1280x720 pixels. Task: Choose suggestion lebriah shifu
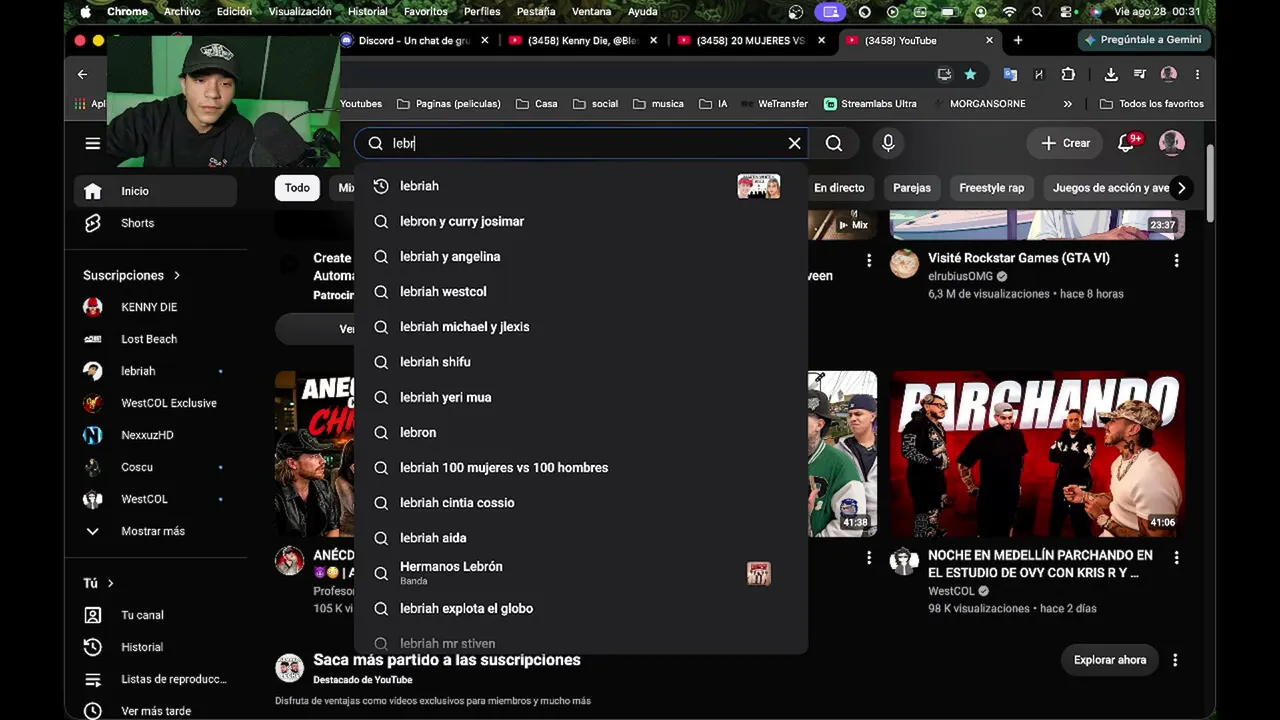(x=580, y=362)
